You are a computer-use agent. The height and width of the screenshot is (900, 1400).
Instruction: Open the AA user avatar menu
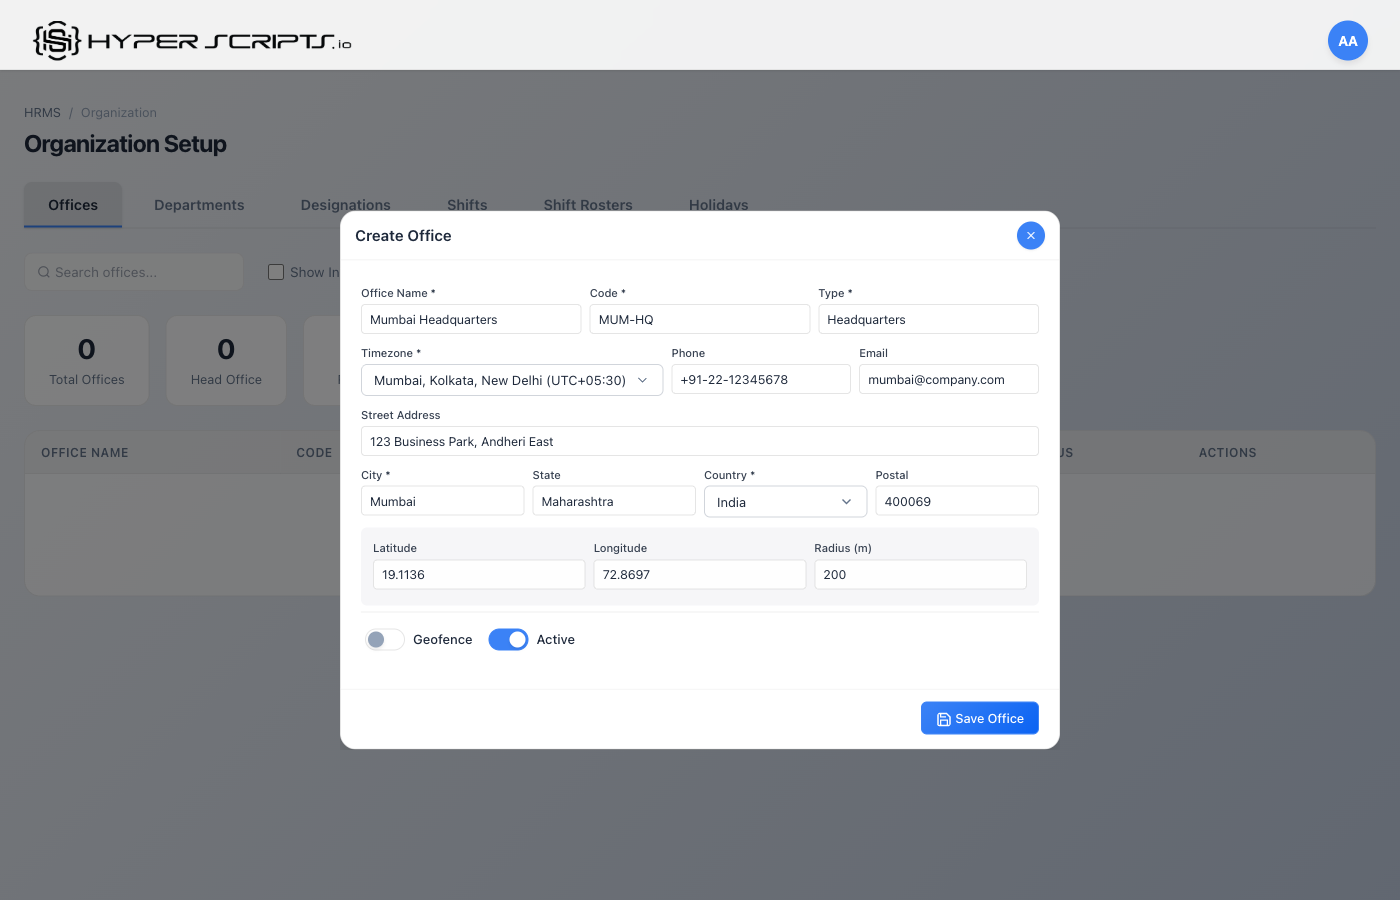click(1347, 40)
